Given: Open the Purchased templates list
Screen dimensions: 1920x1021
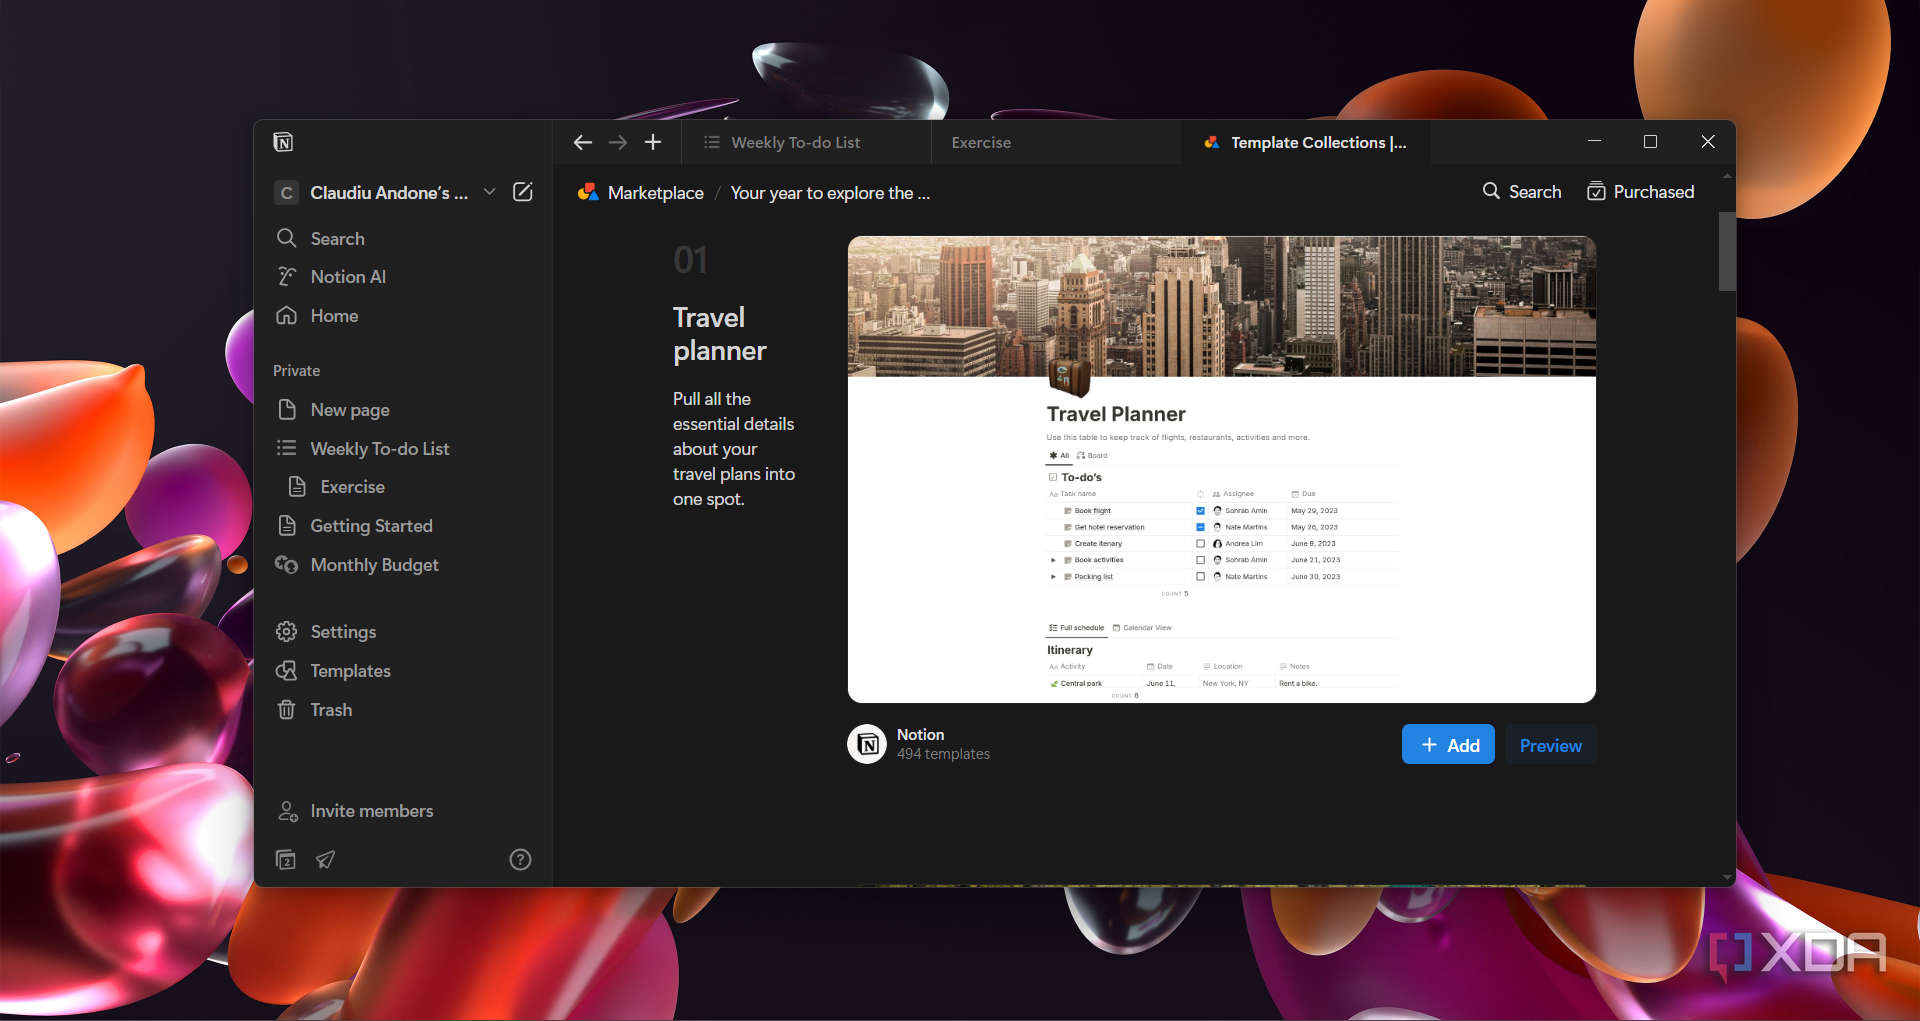Looking at the screenshot, I should [1641, 192].
